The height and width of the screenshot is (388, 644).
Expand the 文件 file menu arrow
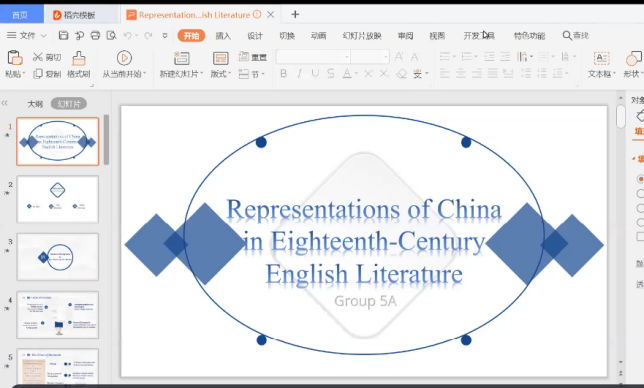click(x=44, y=36)
